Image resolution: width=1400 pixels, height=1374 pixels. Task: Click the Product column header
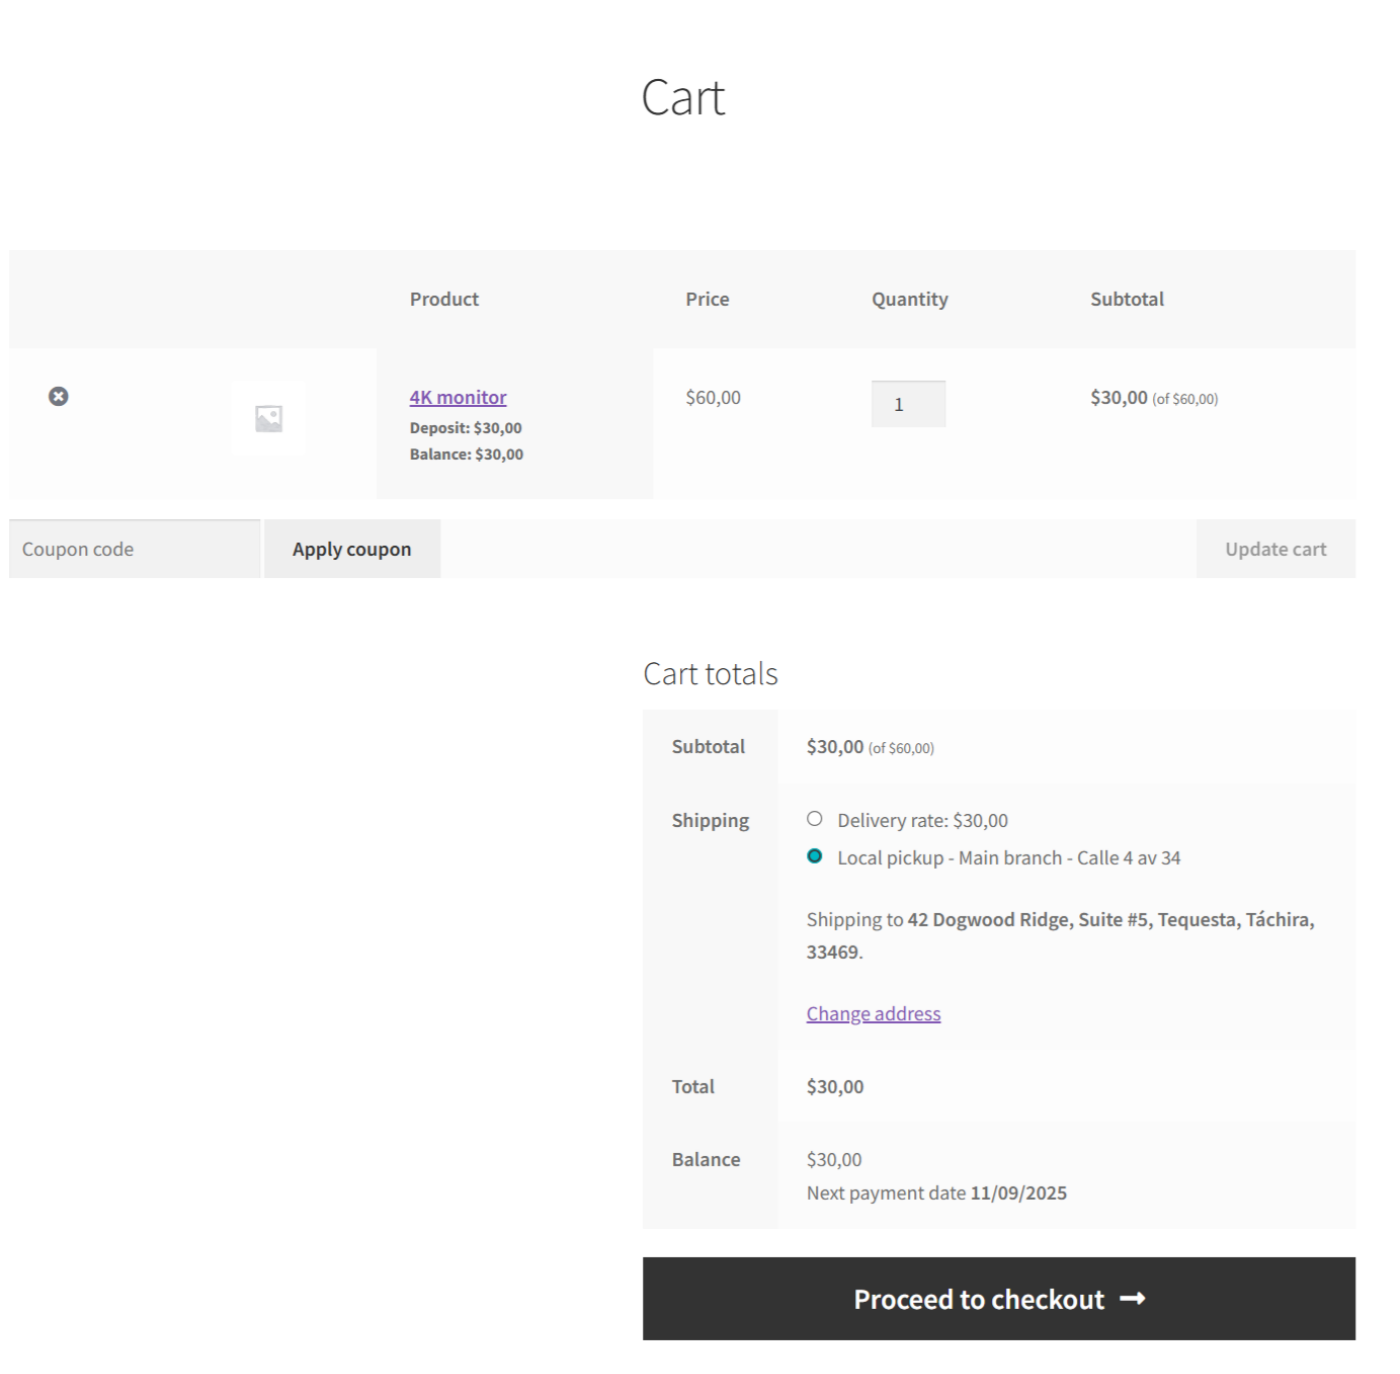pos(444,299)
